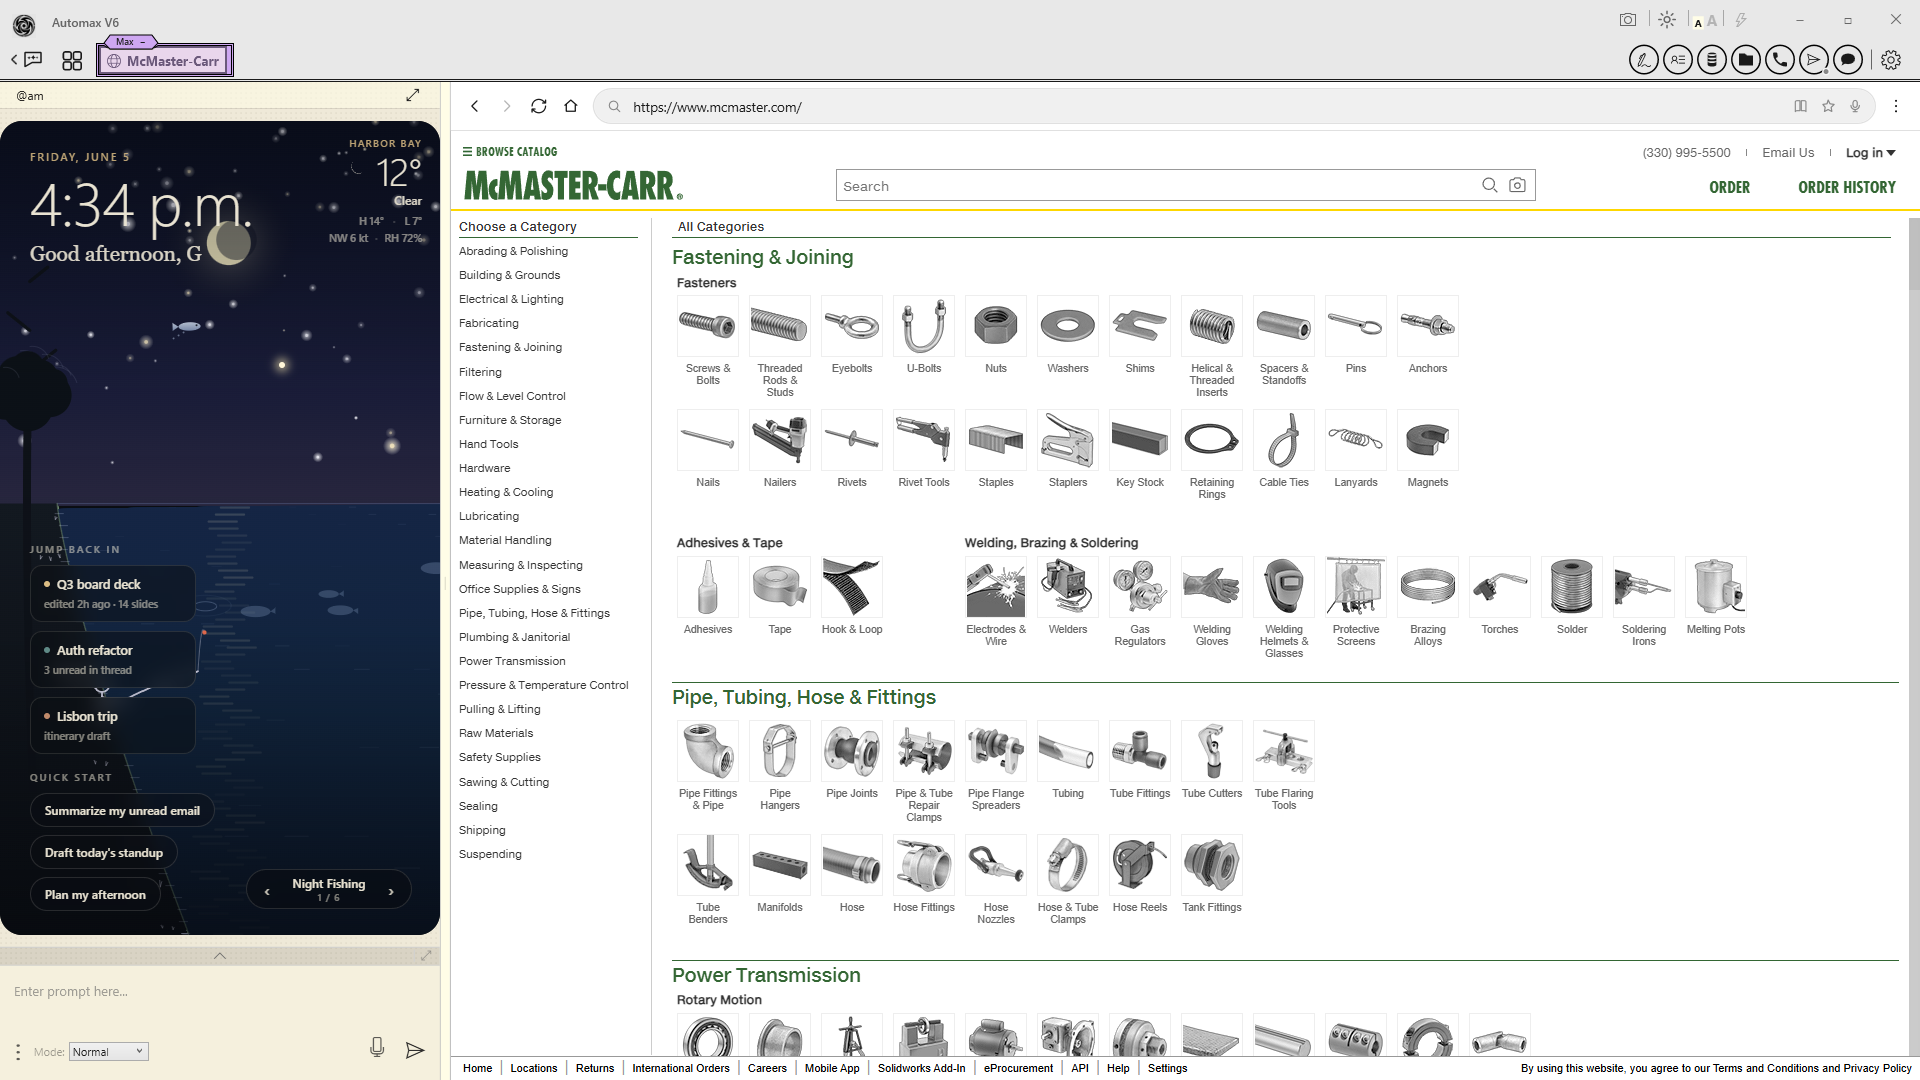Open the Washers product icon
Viewport: 1920px width, 1080px height.
[x=1068, y=326]
